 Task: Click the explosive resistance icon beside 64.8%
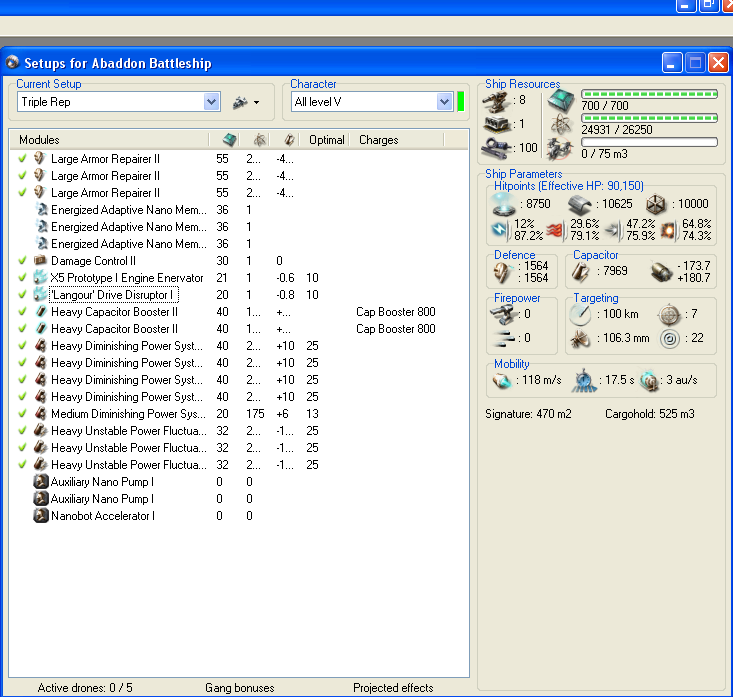(668, 230)
